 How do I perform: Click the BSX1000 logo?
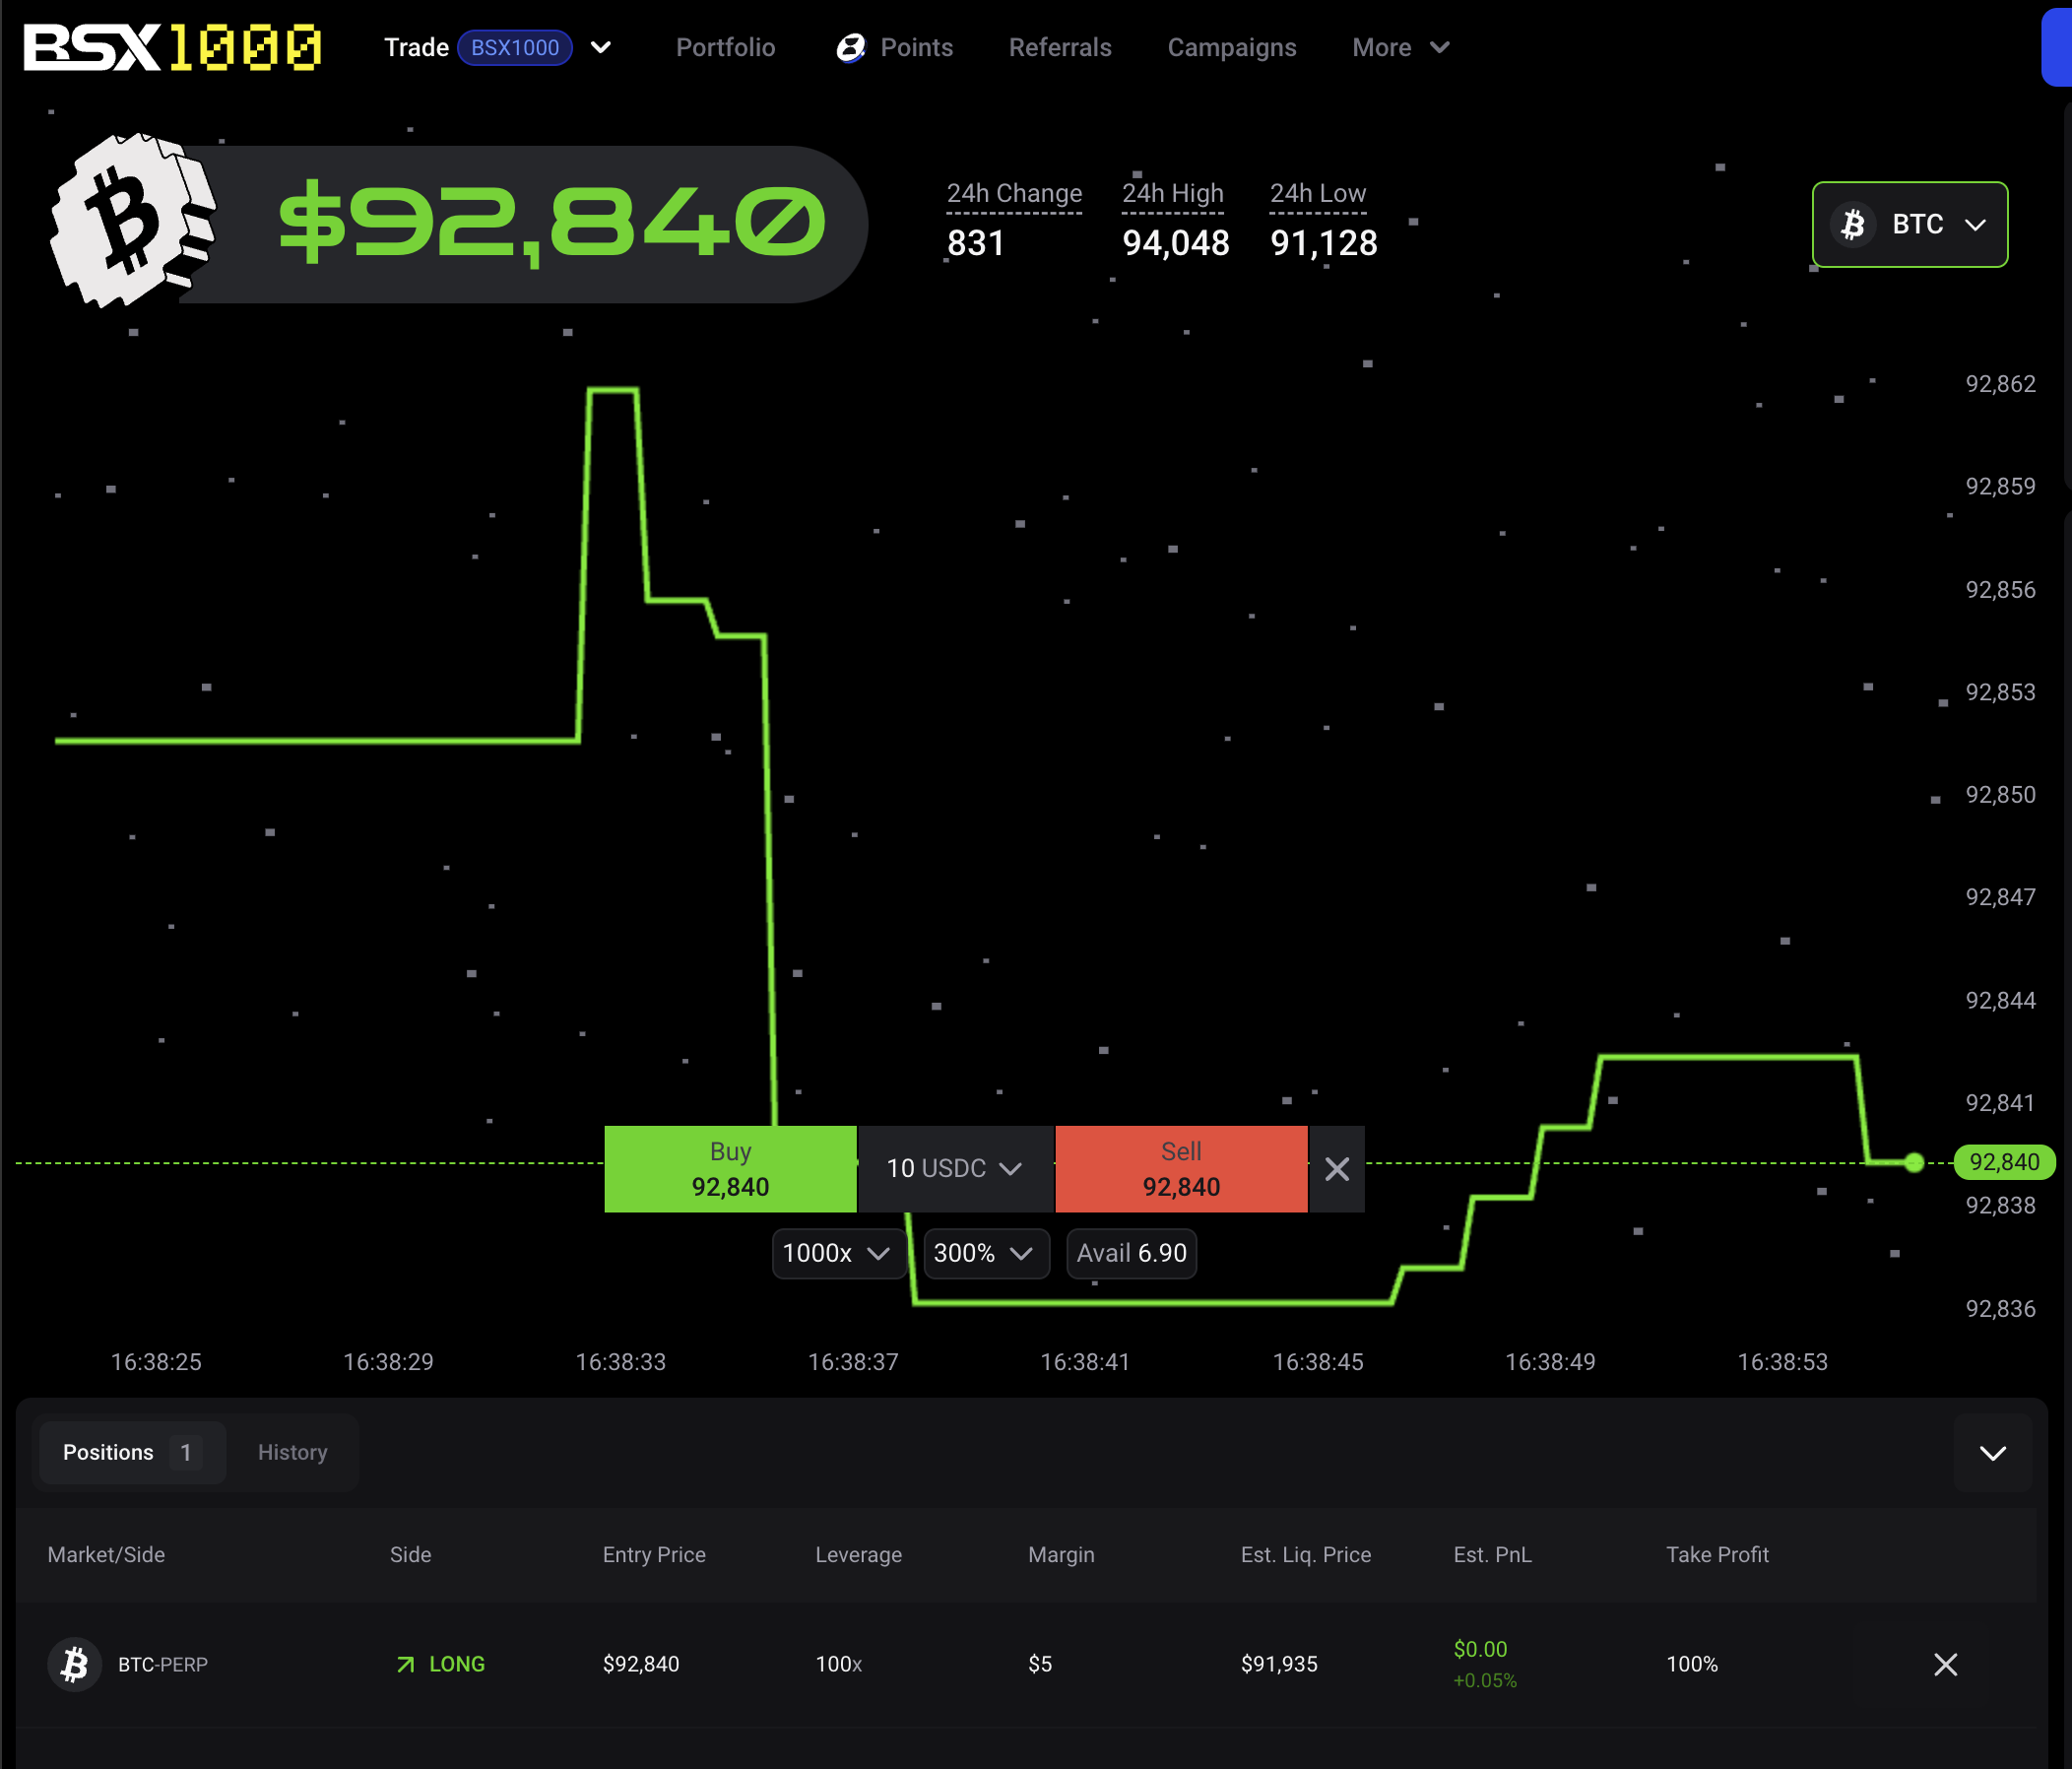172,47
